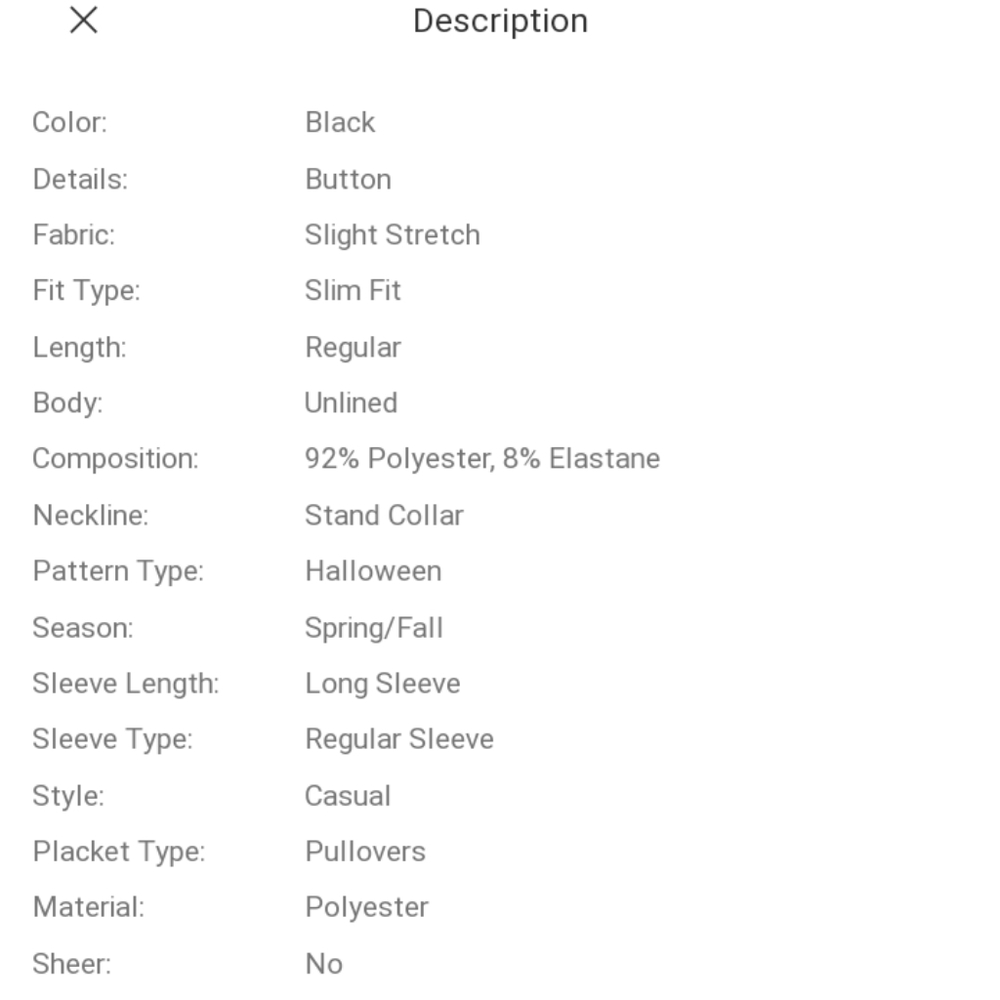The height and width of the screenshot is (1000, 1000).
Task: Tap the Description title
Action: coord(500,22)
